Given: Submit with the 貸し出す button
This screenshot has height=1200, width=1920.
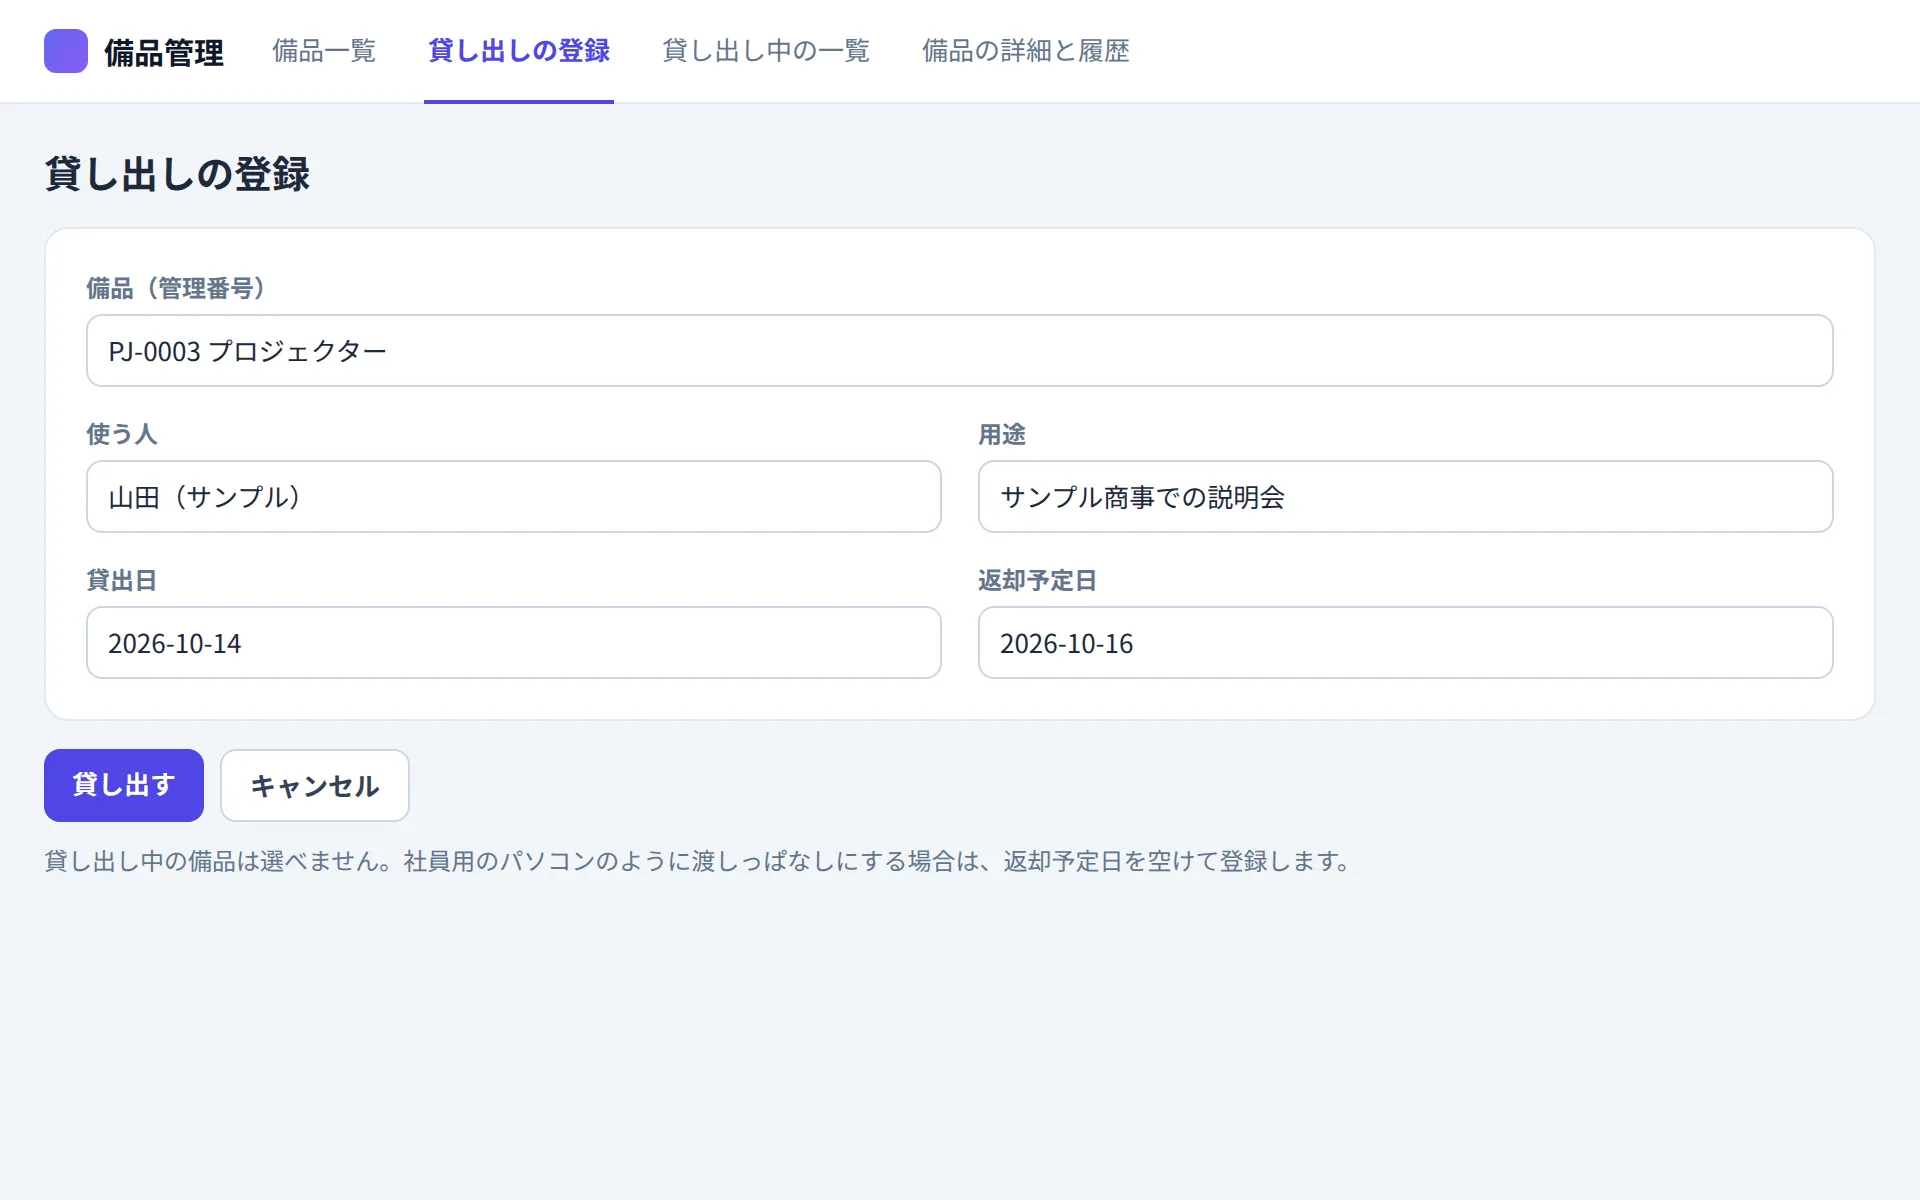Looking at the screenshot, I should 124,785.
